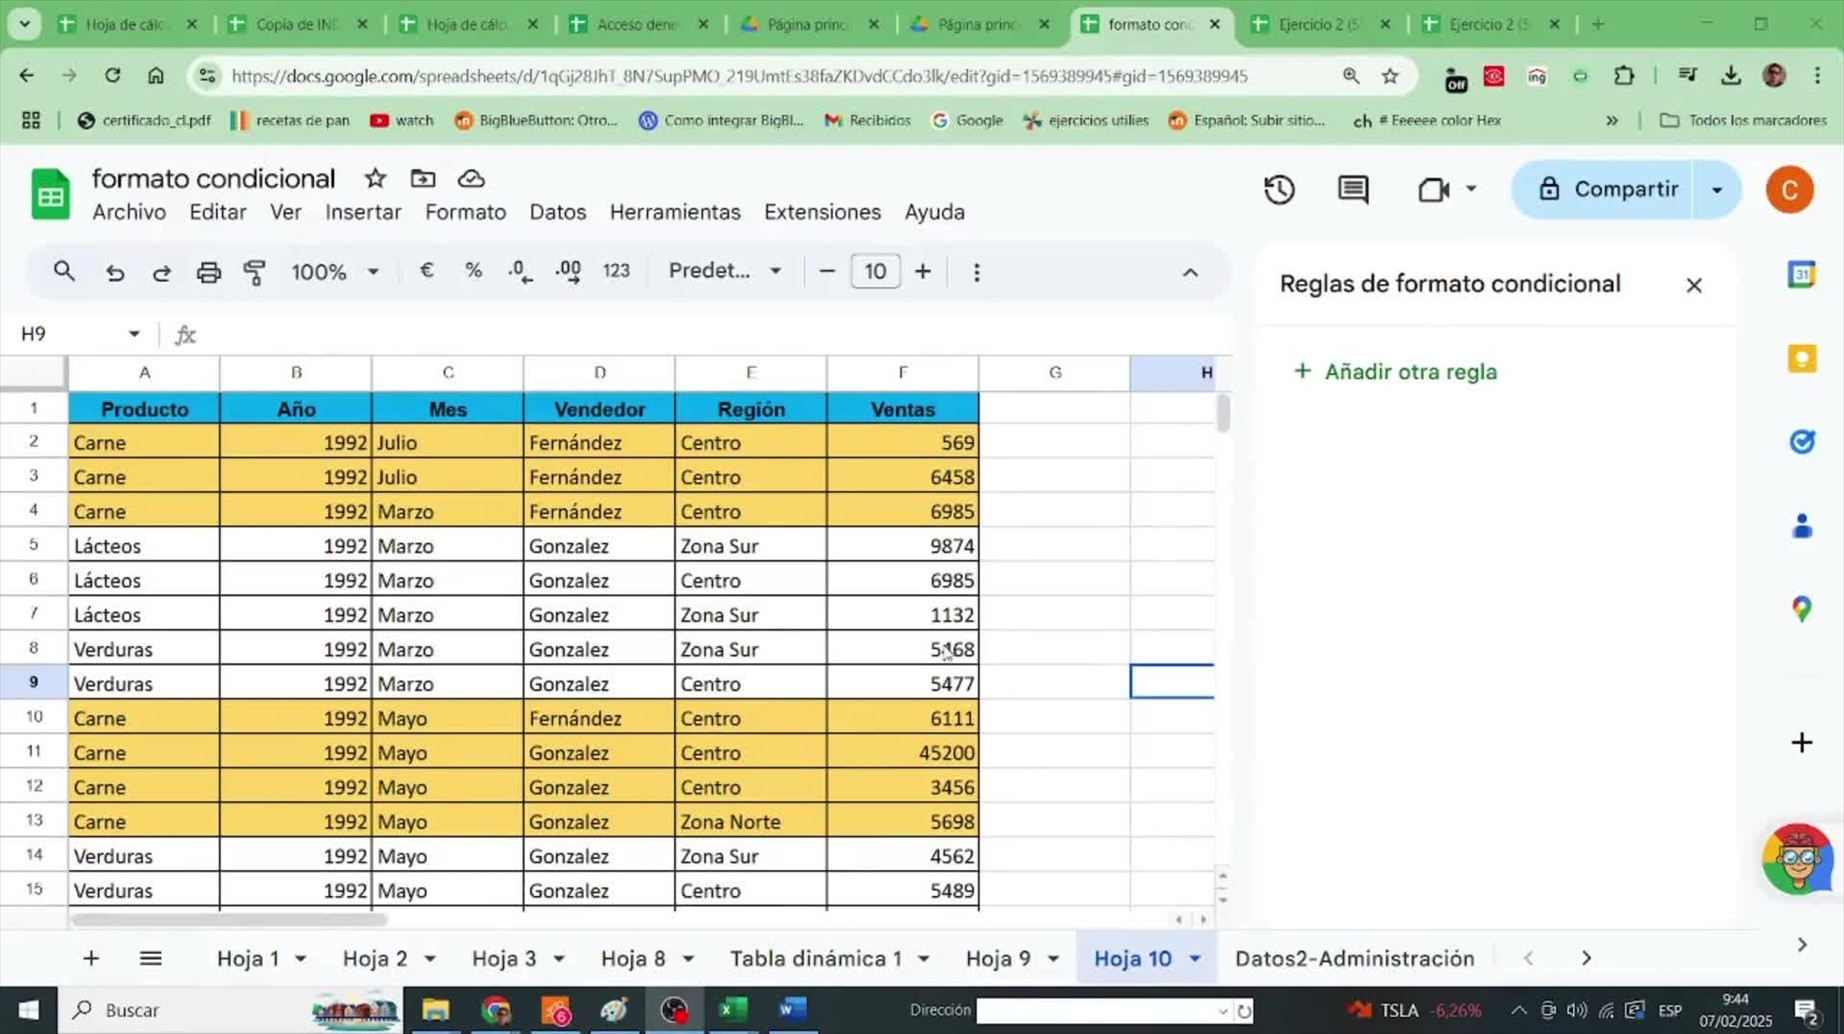The image size is (1844, 1034).
Task: Open the comments icon
Action: [x=1353, y=189]
